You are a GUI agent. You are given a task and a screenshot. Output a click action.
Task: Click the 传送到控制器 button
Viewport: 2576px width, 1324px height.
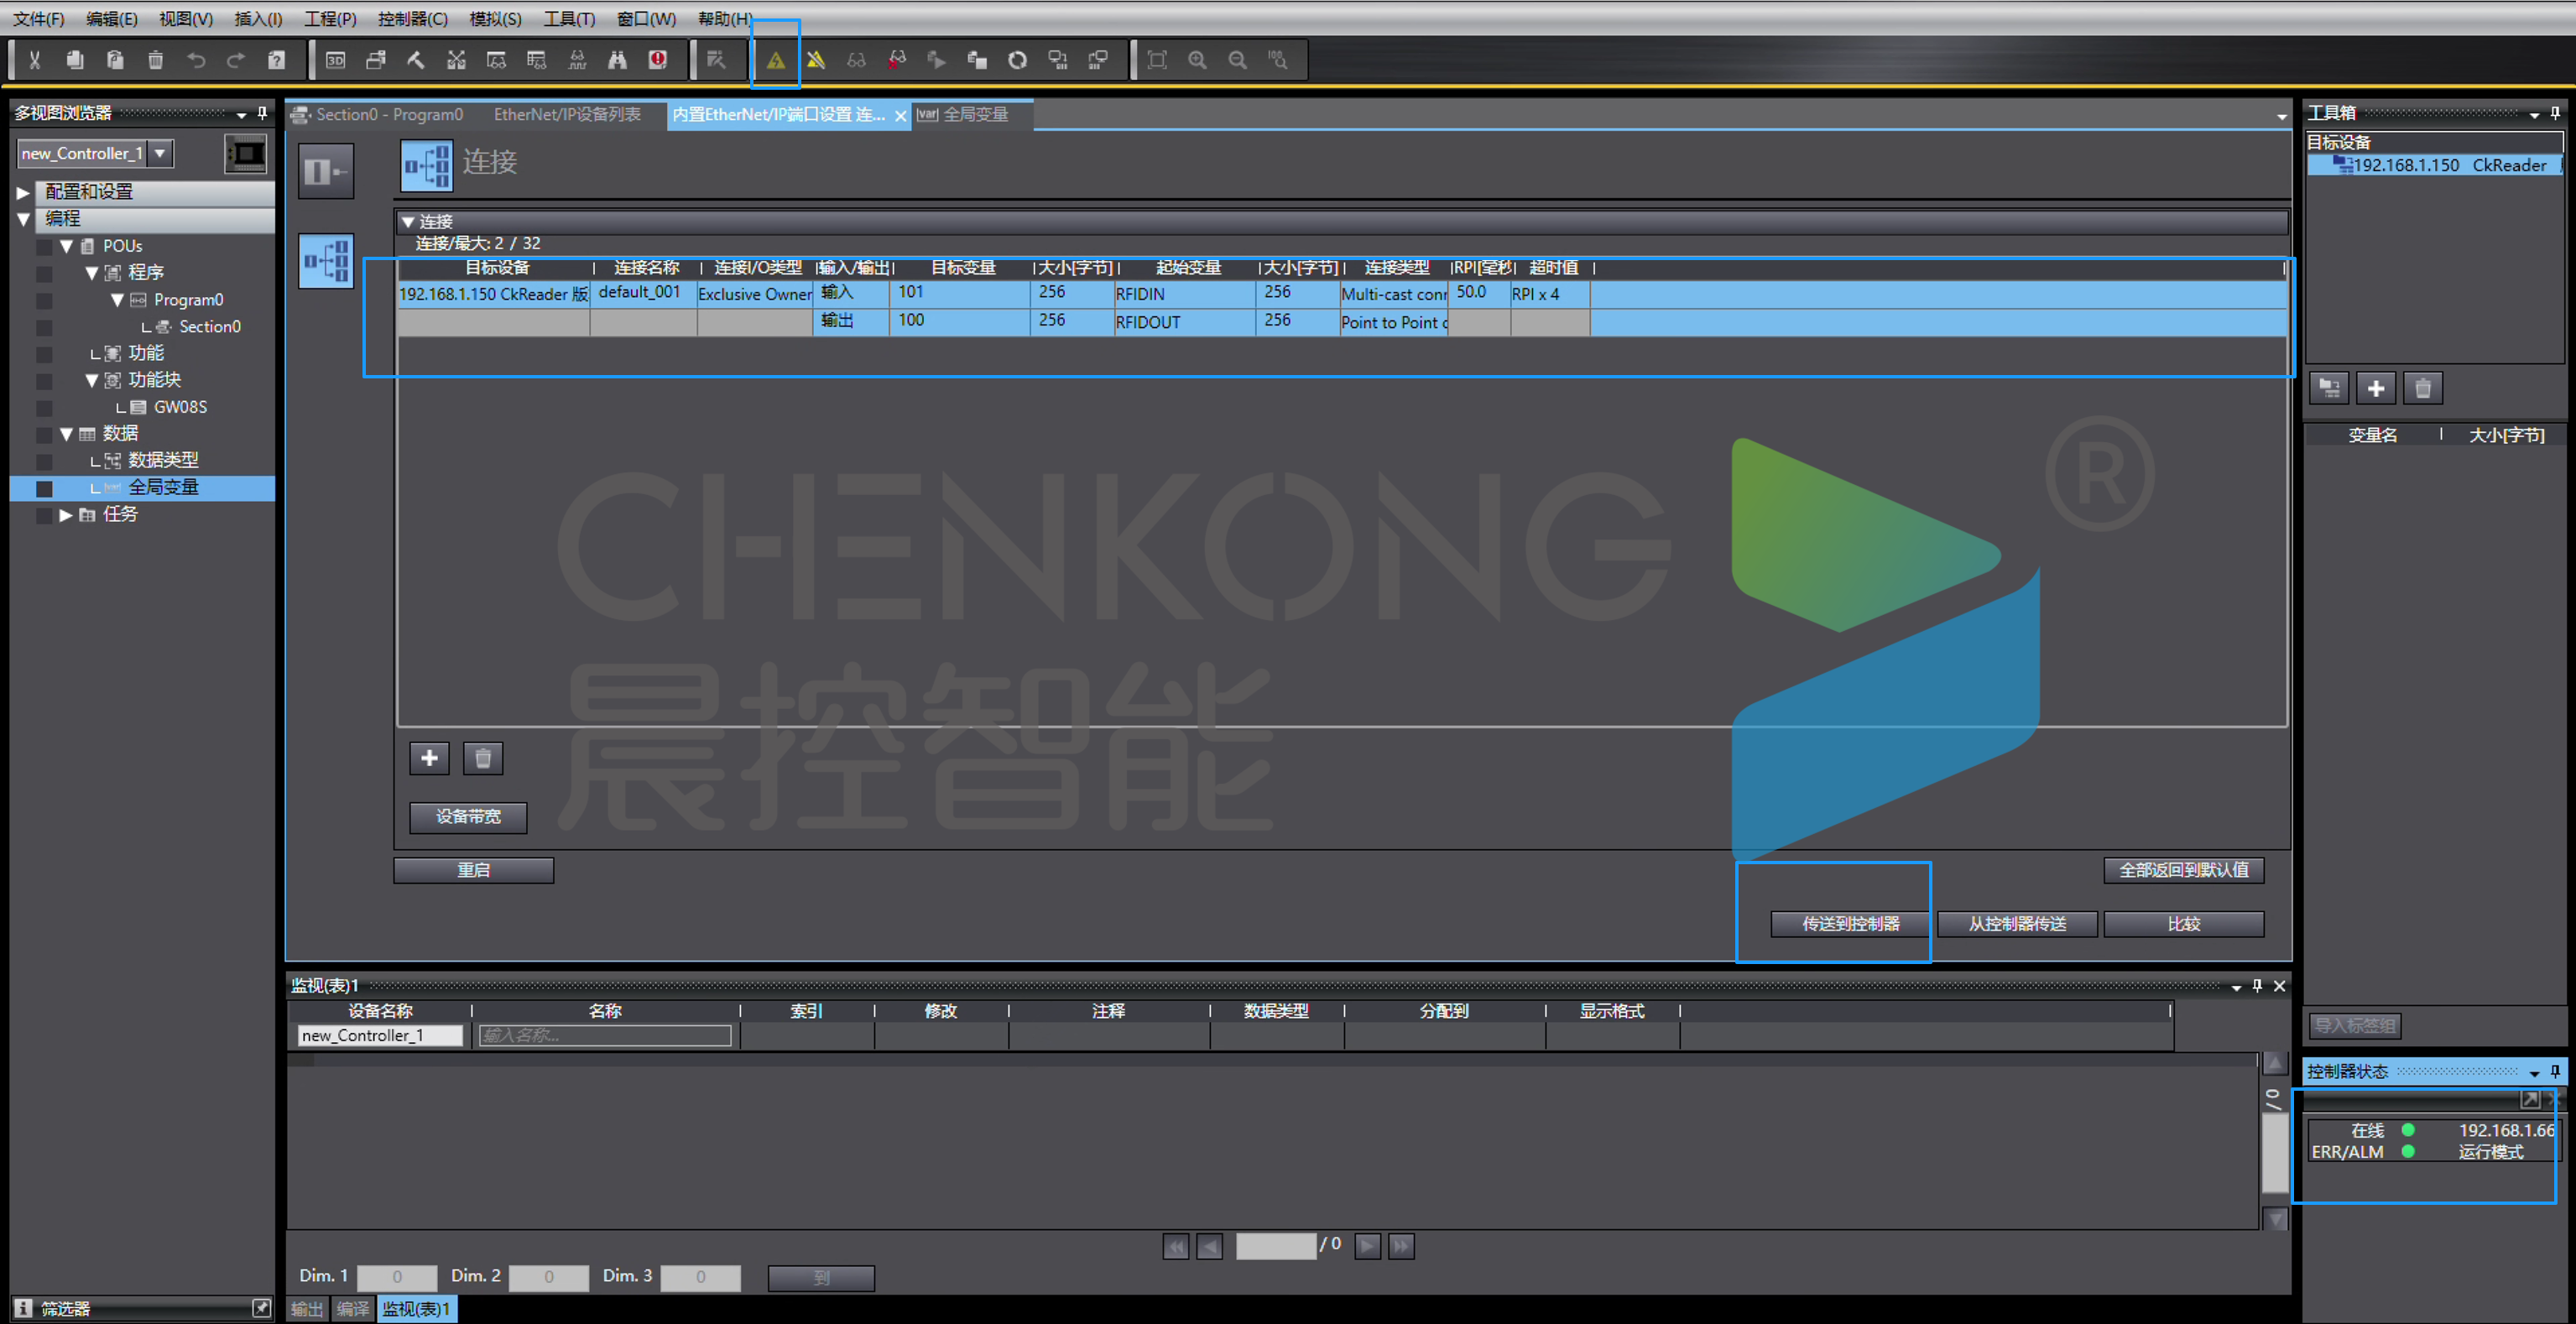pos(1850,924)
